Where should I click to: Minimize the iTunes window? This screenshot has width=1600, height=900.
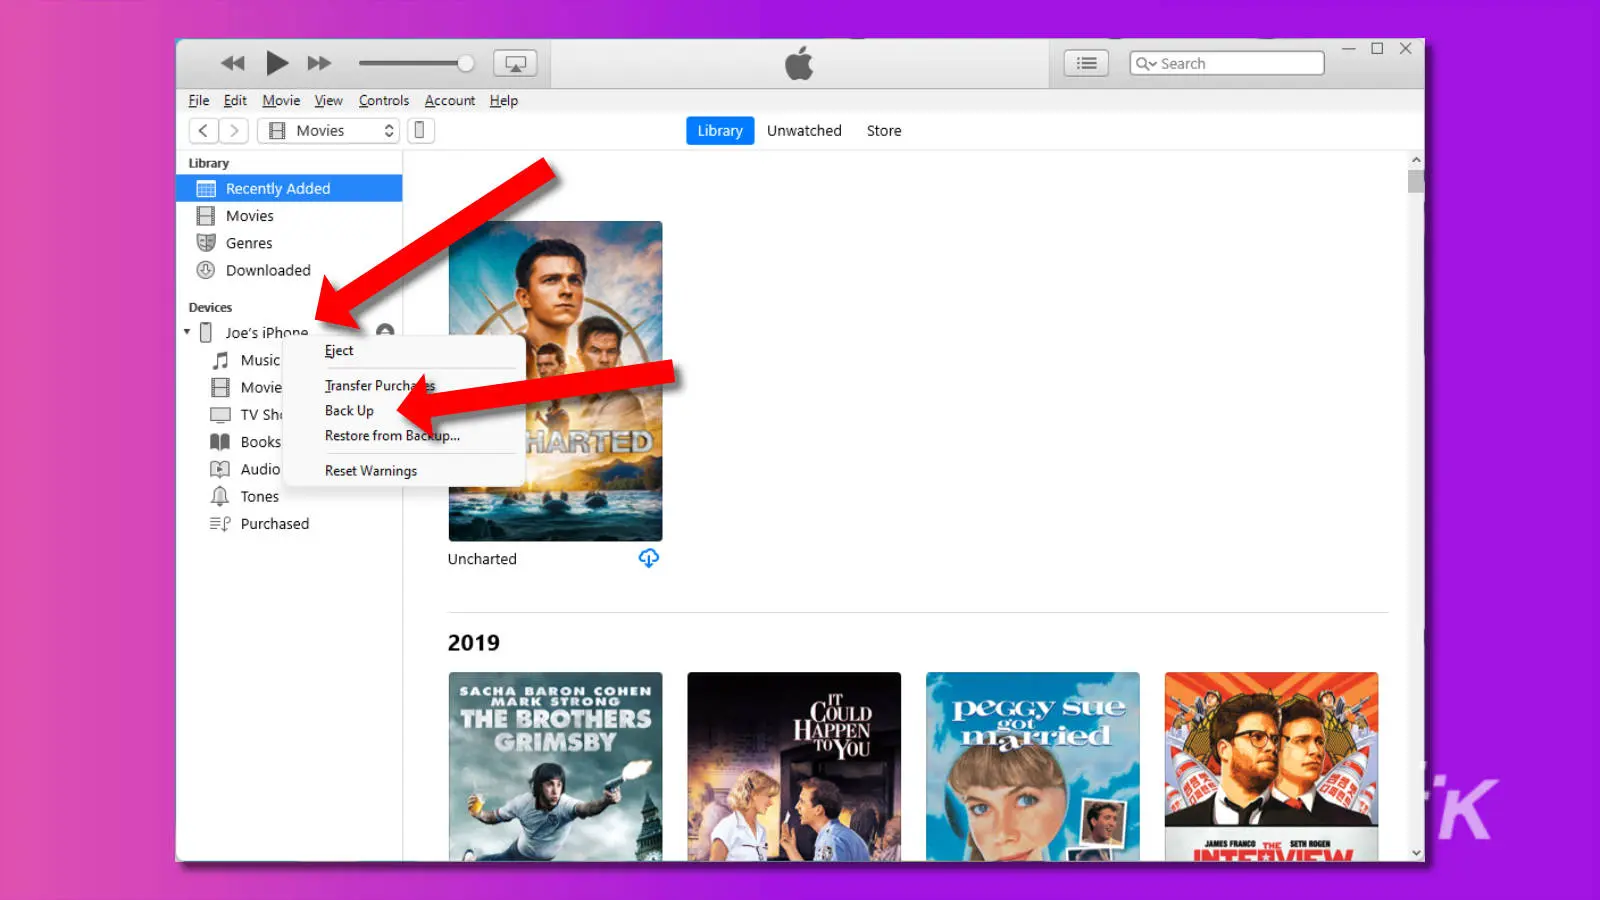[1349, 49]
